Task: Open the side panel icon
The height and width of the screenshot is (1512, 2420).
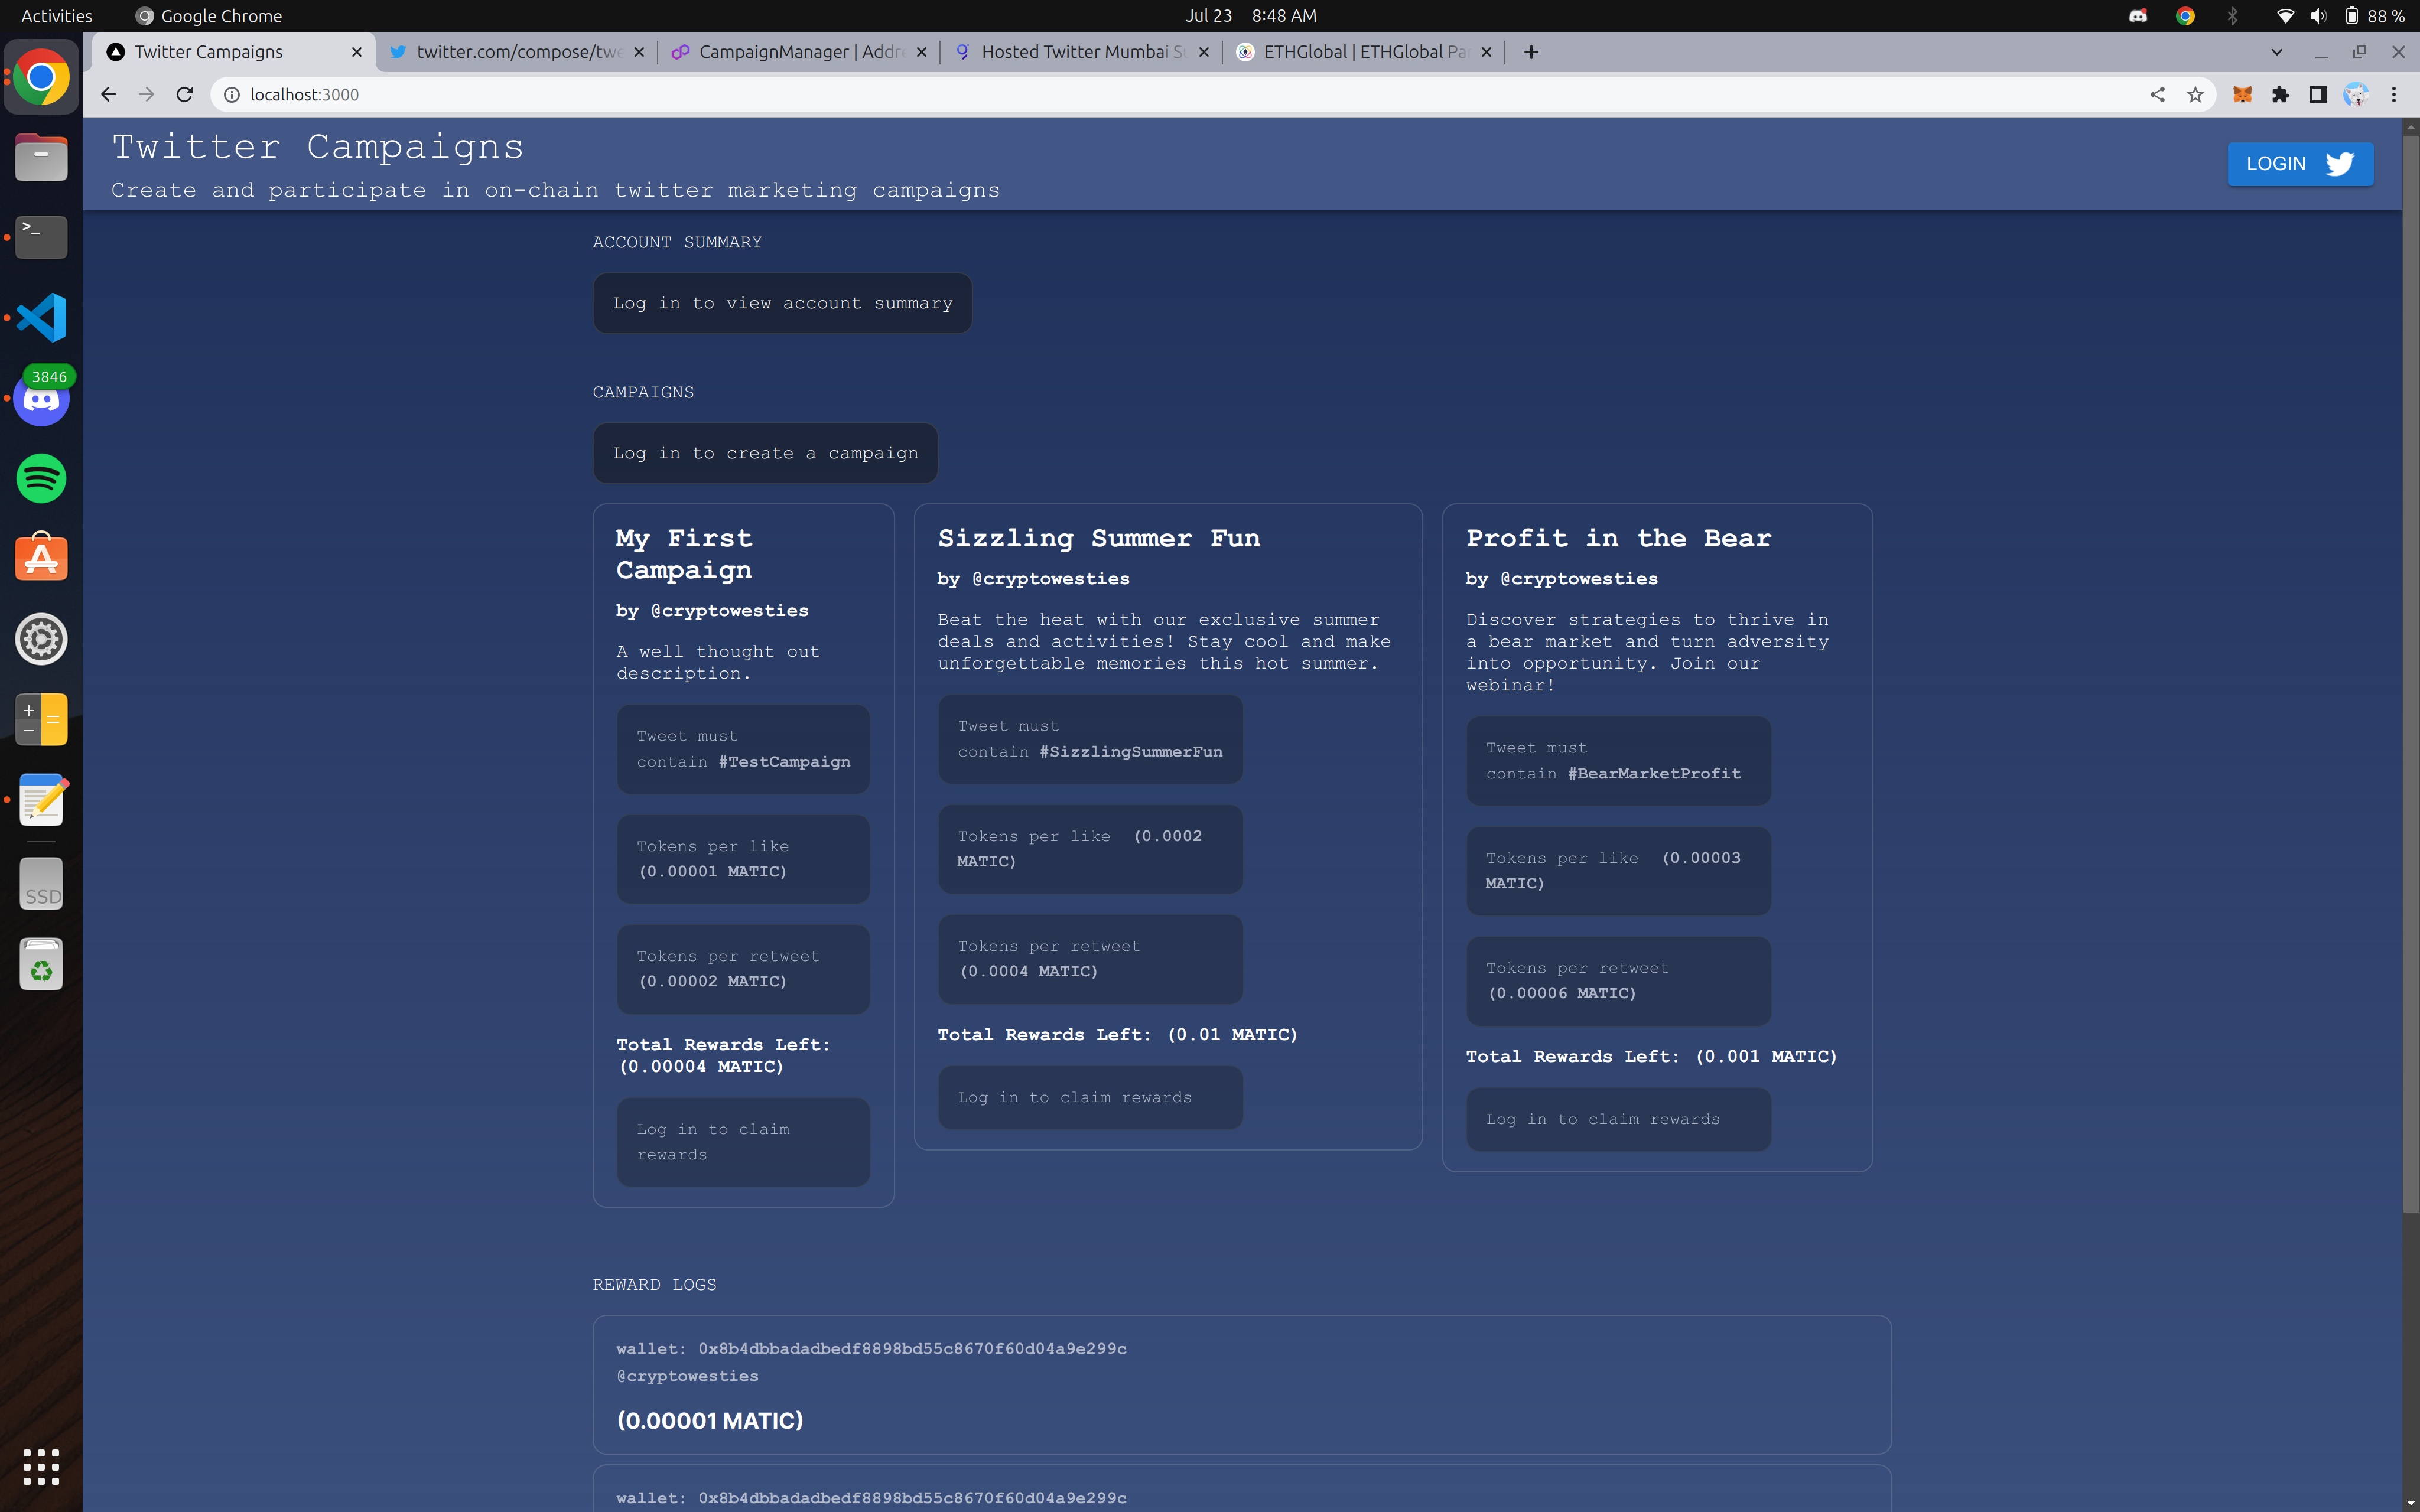Action: click(x=2317, y=94)
